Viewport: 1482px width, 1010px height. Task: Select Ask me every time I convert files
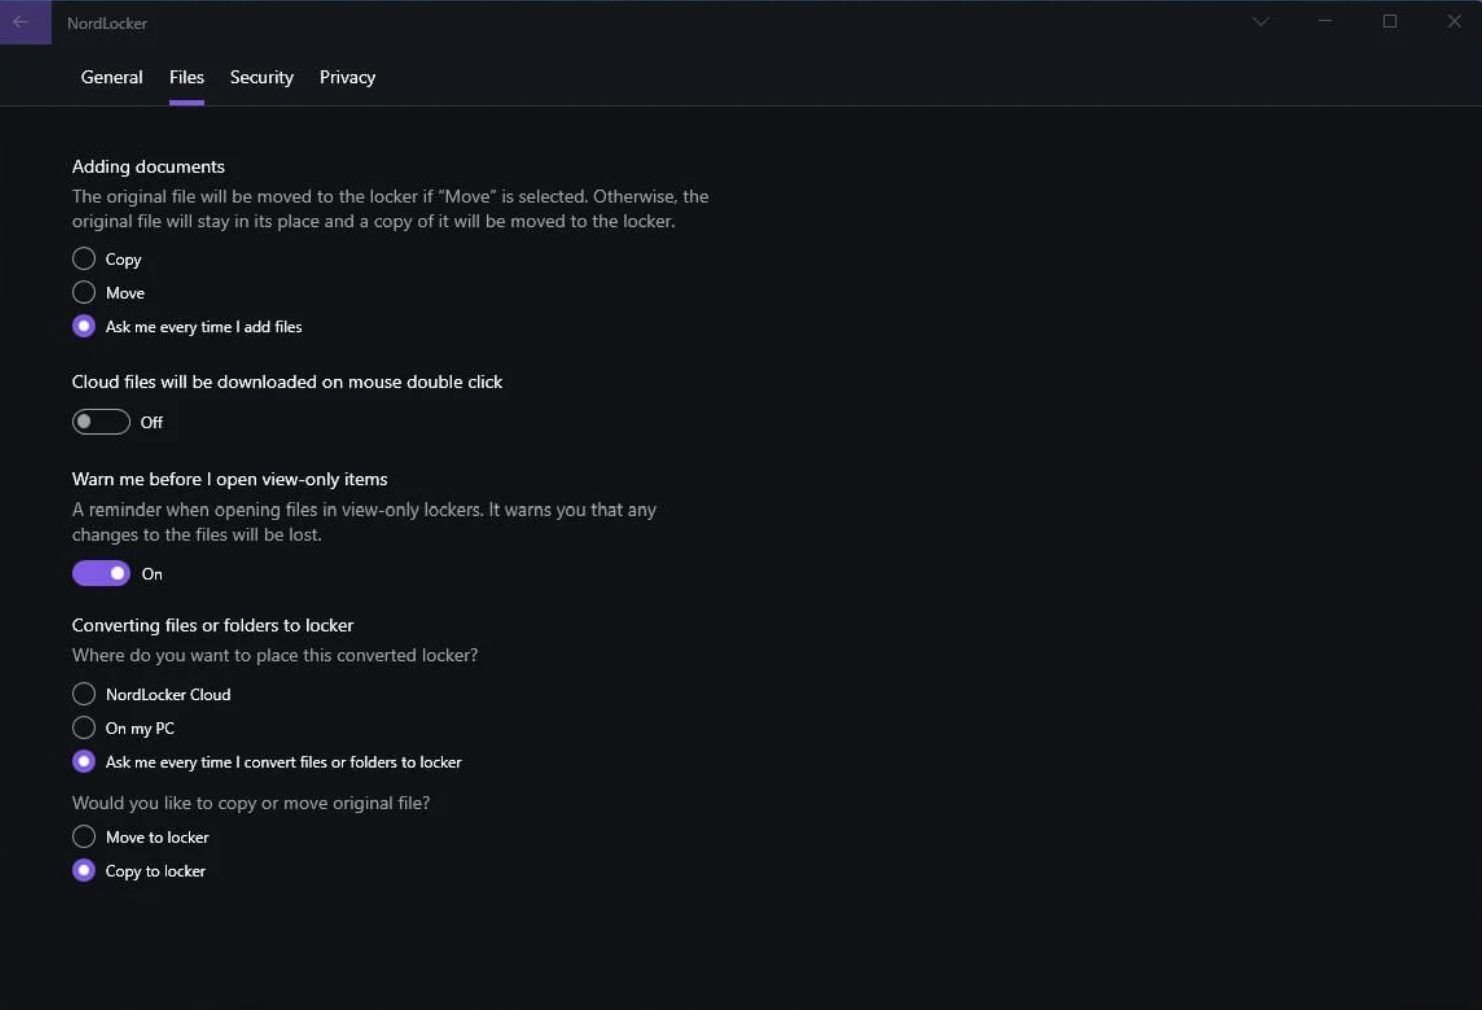click(84, 762)
